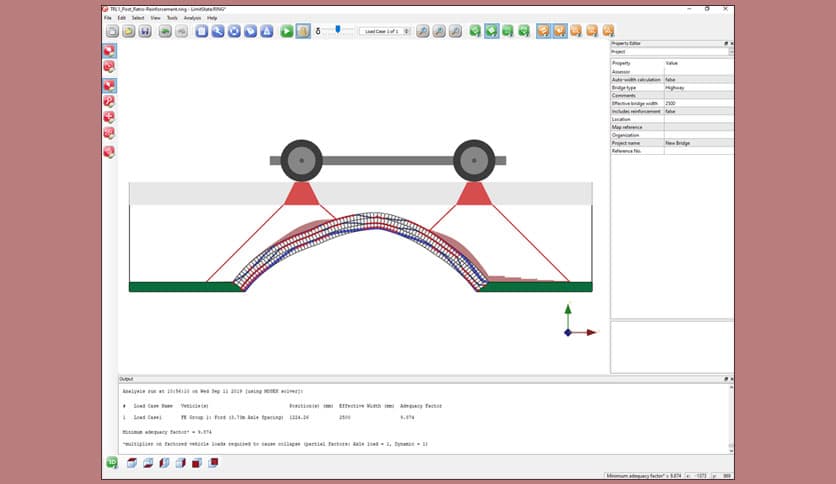Float the Property Editor panel
Screen dimensions: 836x484
(x=726, y=43)
